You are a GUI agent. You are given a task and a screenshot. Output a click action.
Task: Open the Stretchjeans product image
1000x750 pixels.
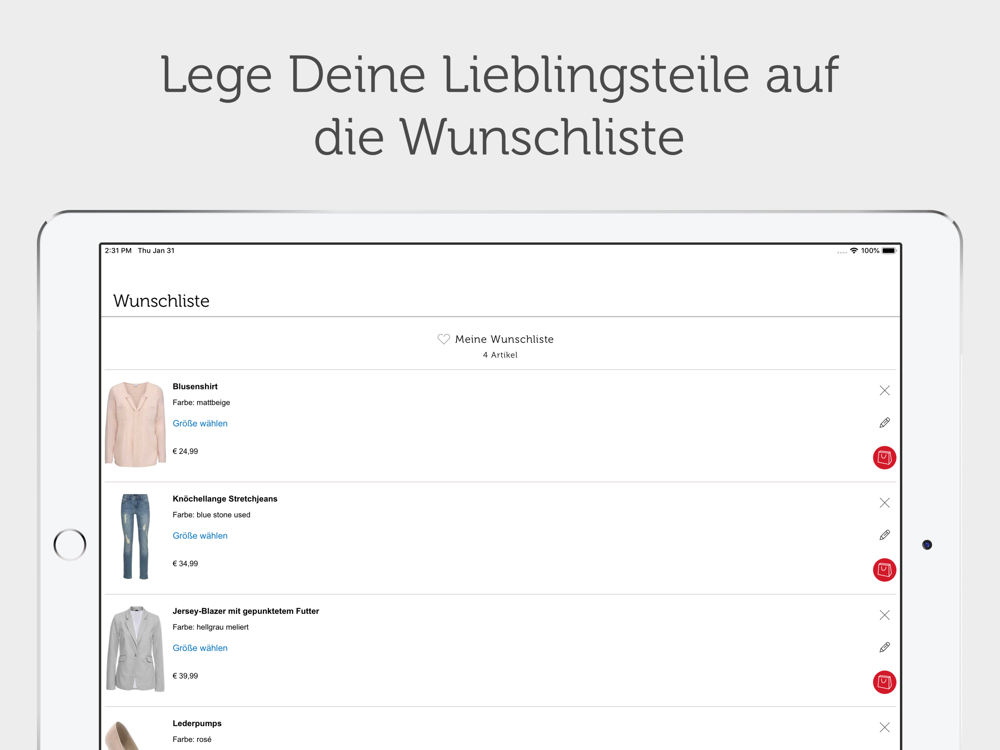(135, 536)
